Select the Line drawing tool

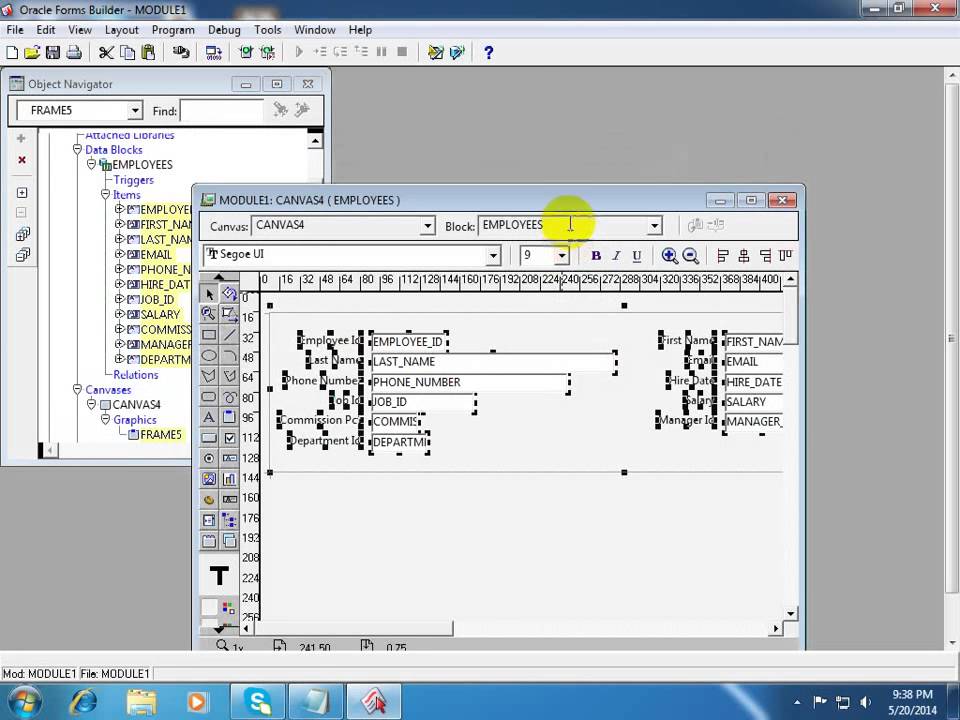click(x=230, y=335)
